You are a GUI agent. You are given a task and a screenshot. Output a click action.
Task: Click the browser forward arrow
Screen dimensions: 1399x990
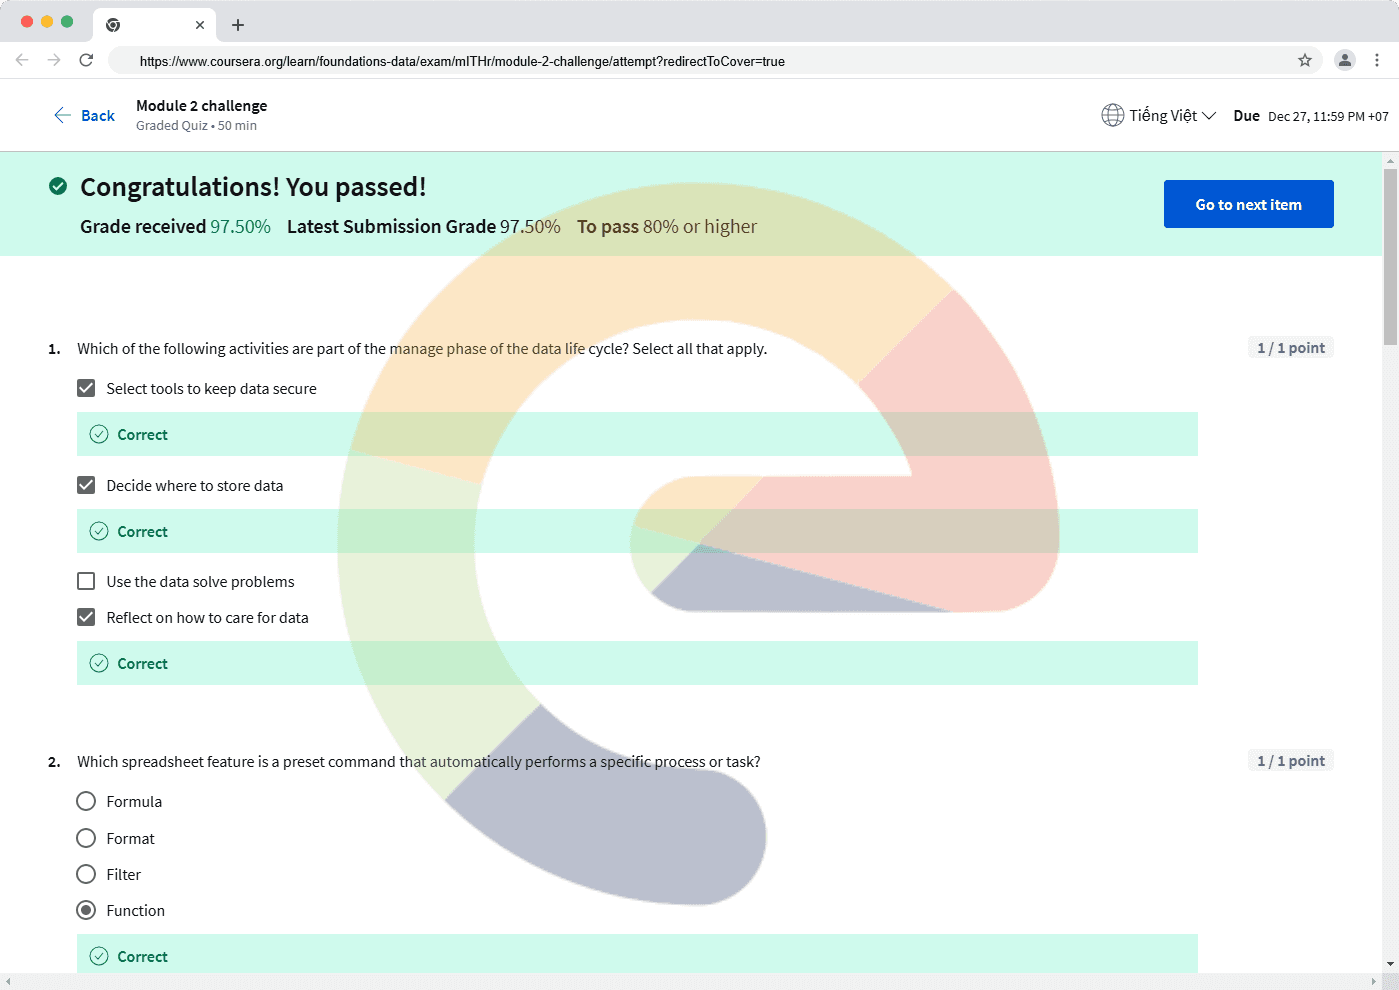click(54, 60)
